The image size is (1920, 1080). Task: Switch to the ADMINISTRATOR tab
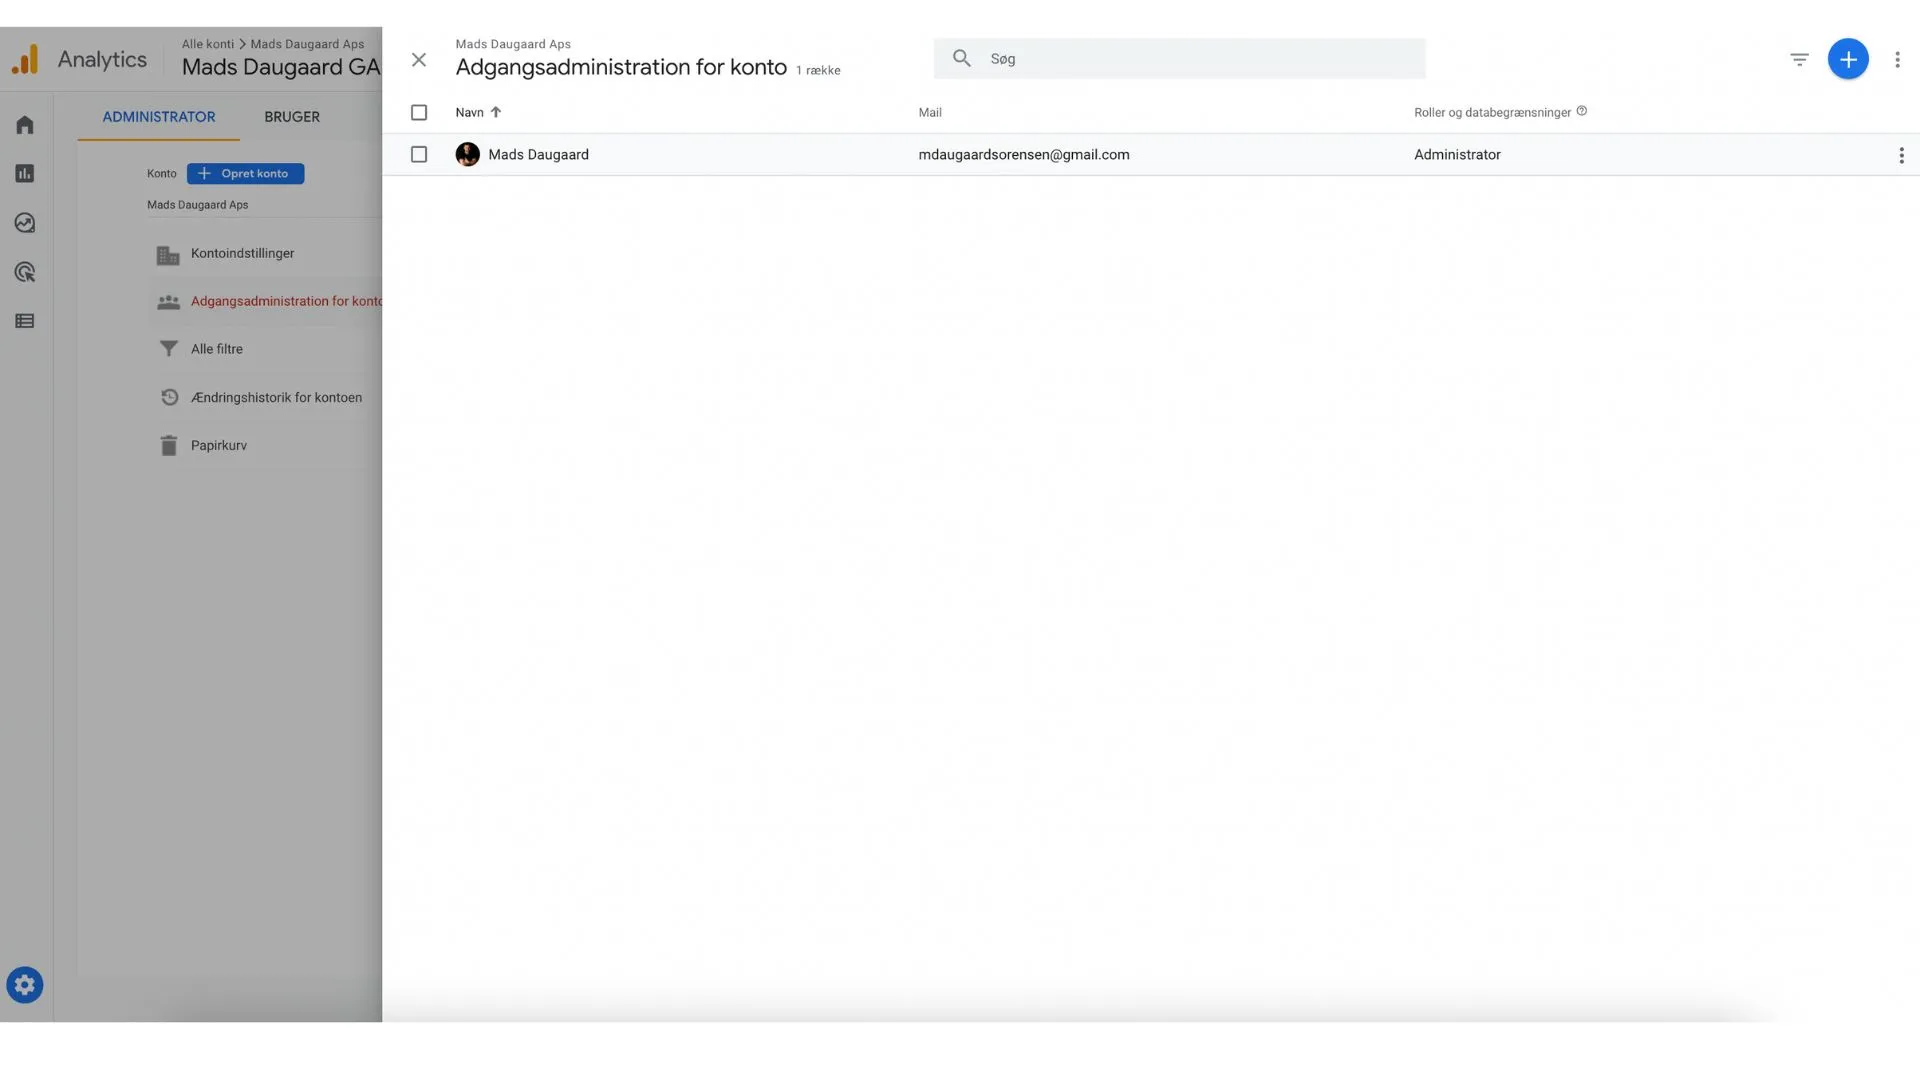[x=159, y=117]
